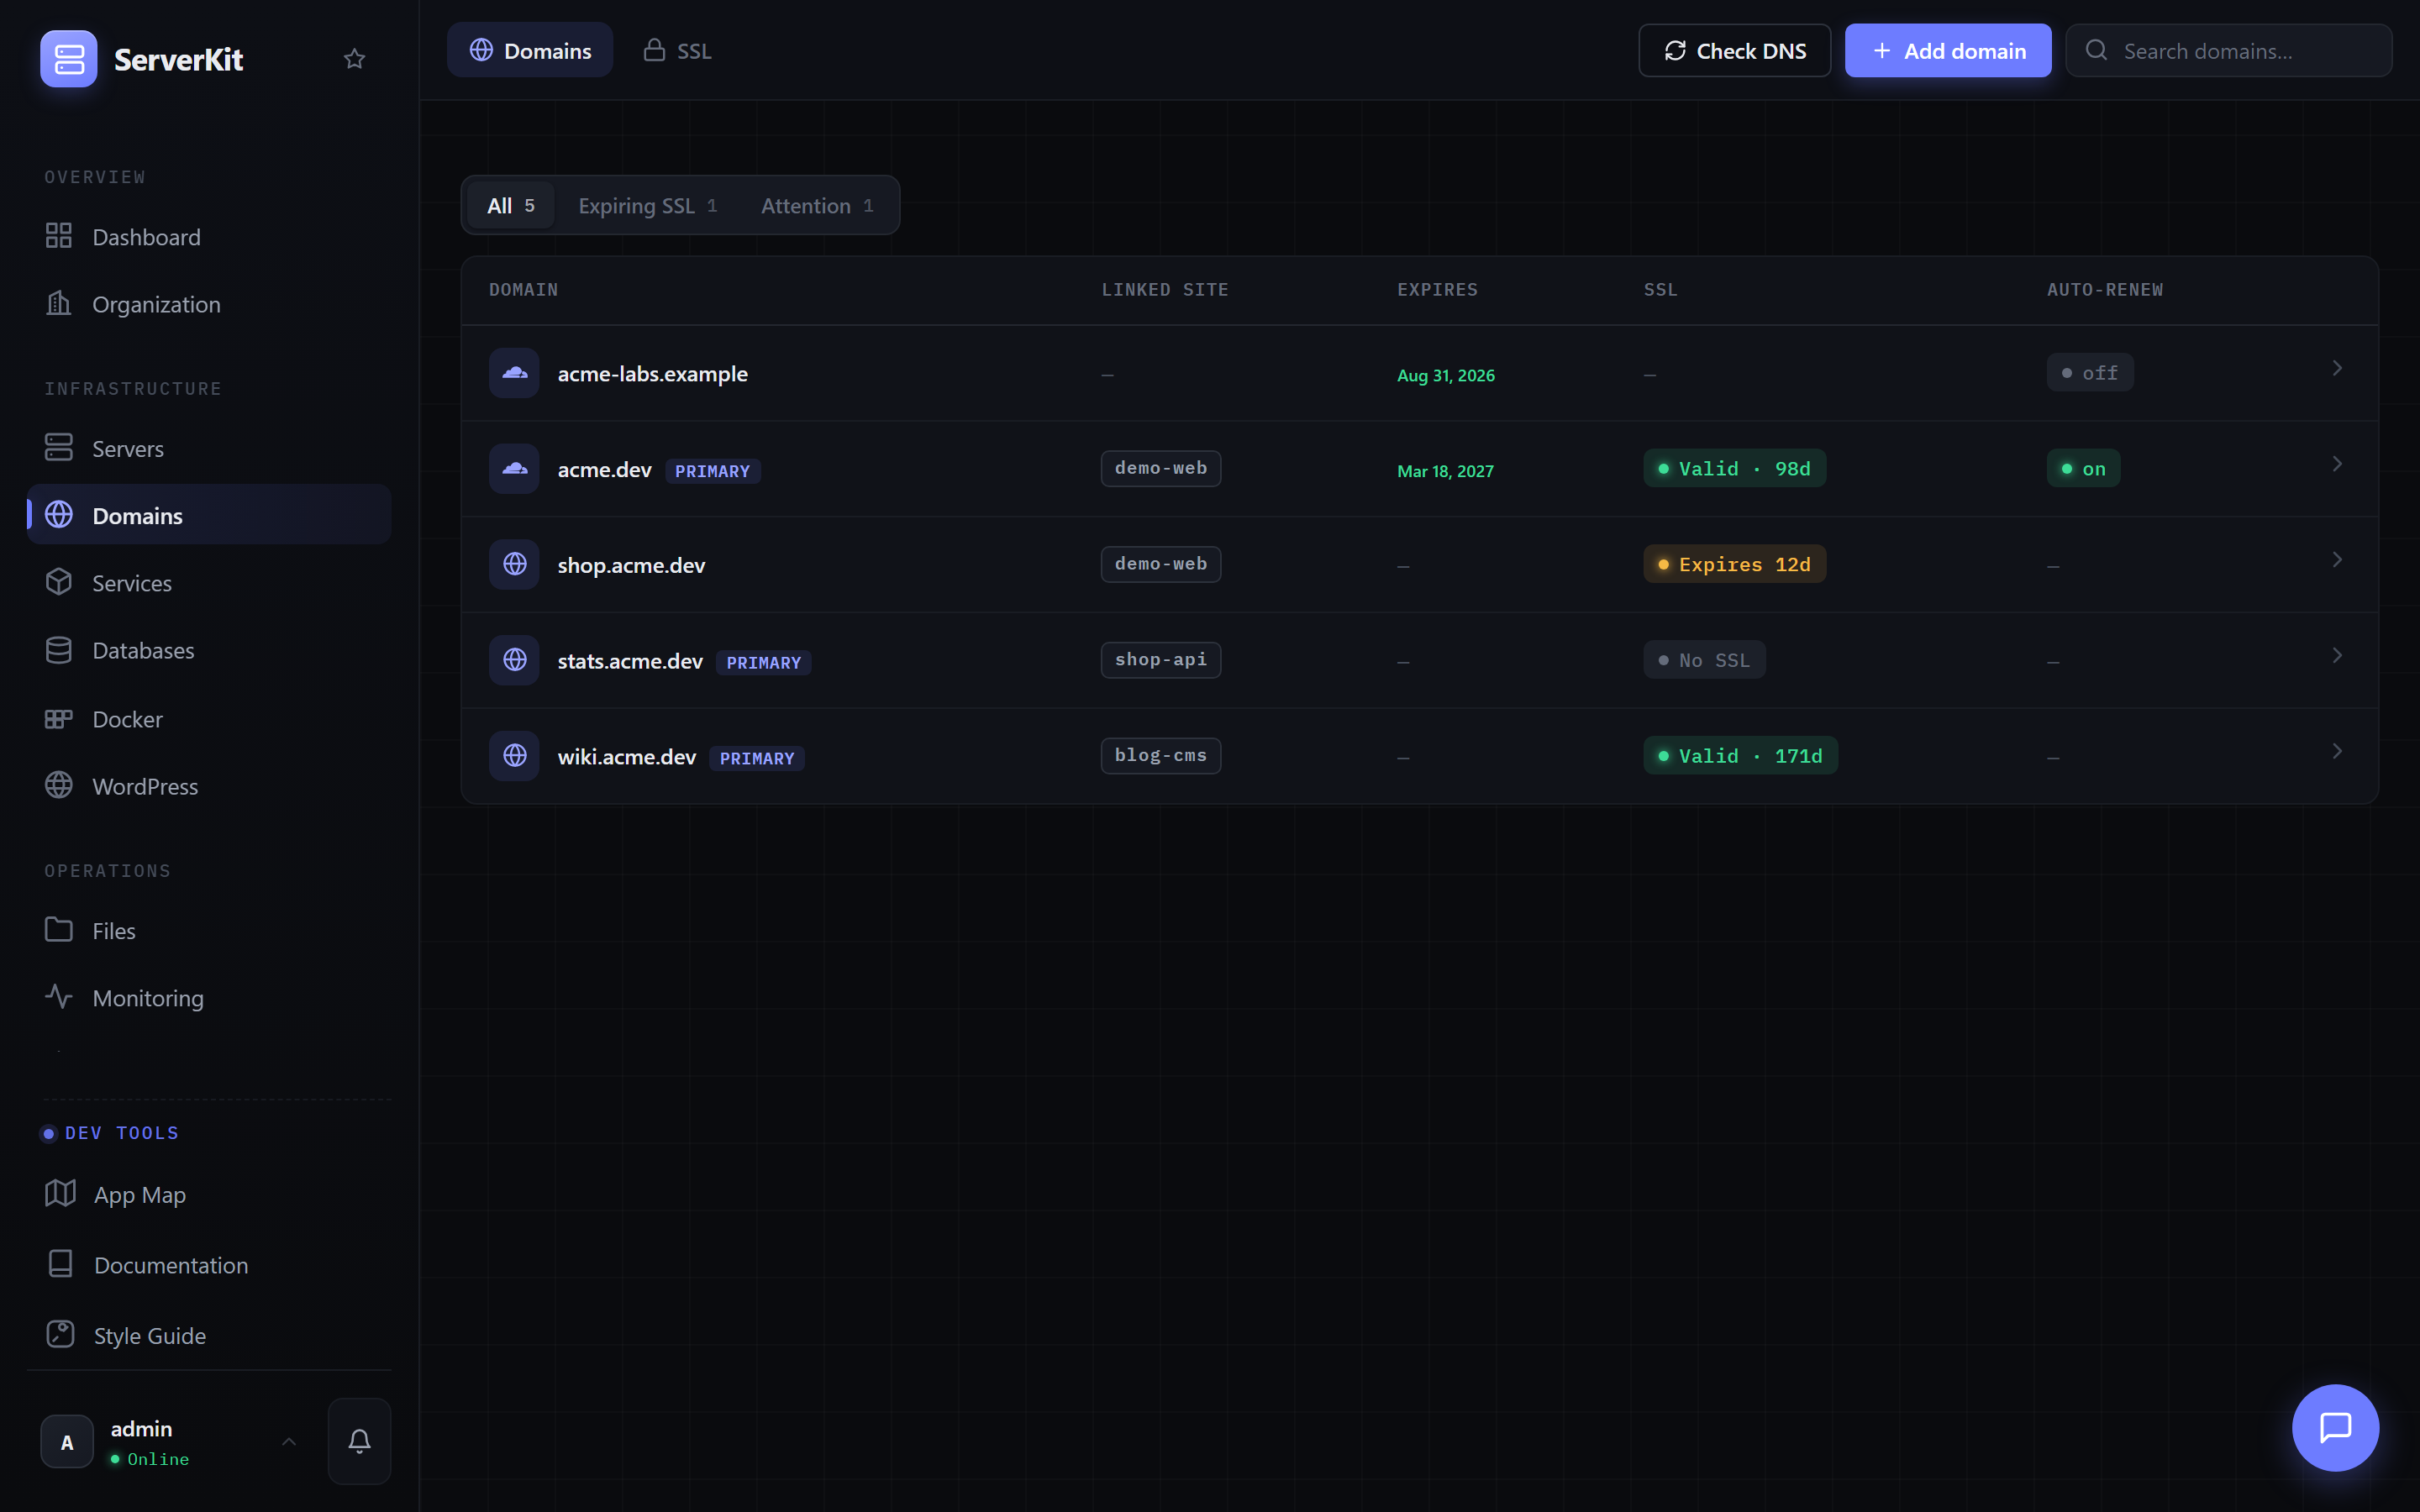
Task: Expand the acme.dev row chevron
Action: pyautogui.click(x=2337, y=464)
